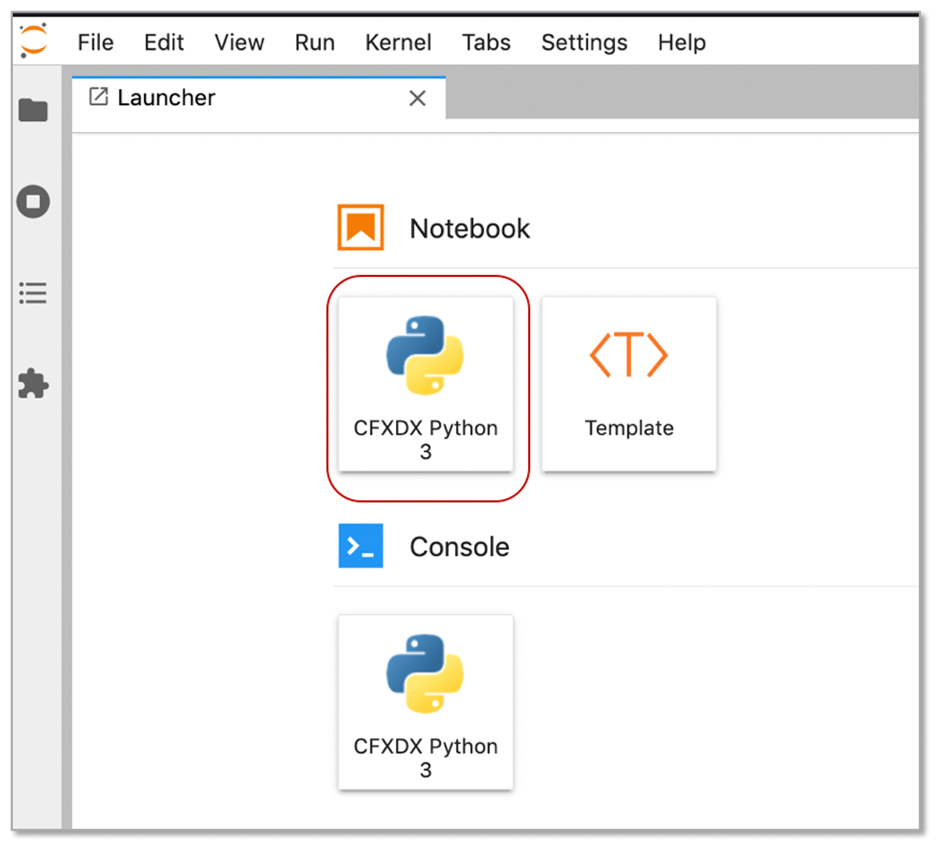The image size is (936, 846).
Task: Open the View menu
Action: click(x=239, y=42)
